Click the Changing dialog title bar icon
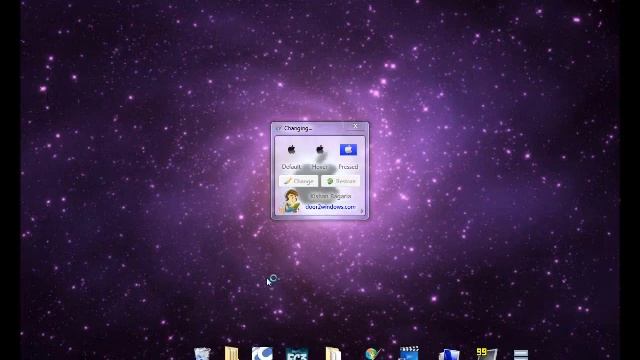The width and height of the screenshot is (640, 360). click(279, 128)
